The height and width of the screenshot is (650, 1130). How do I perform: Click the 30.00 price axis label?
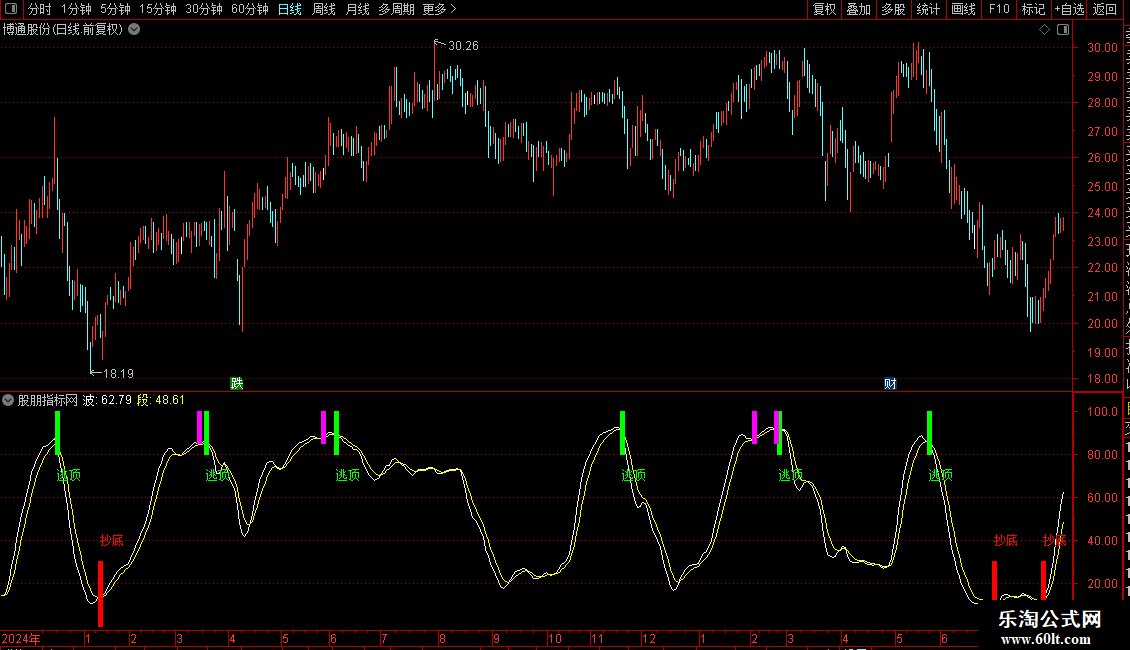(x=1102, y=48)
